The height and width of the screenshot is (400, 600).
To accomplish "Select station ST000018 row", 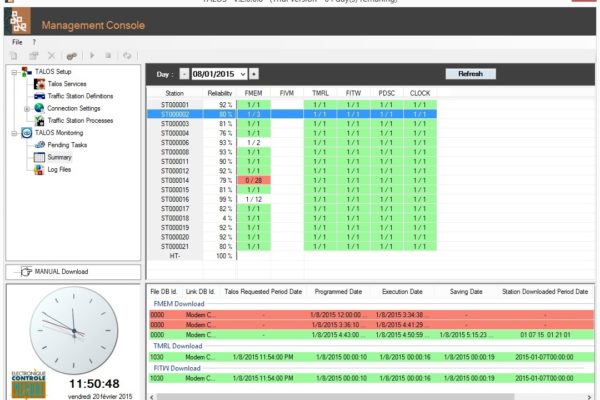I will click(x=292, y=218).
